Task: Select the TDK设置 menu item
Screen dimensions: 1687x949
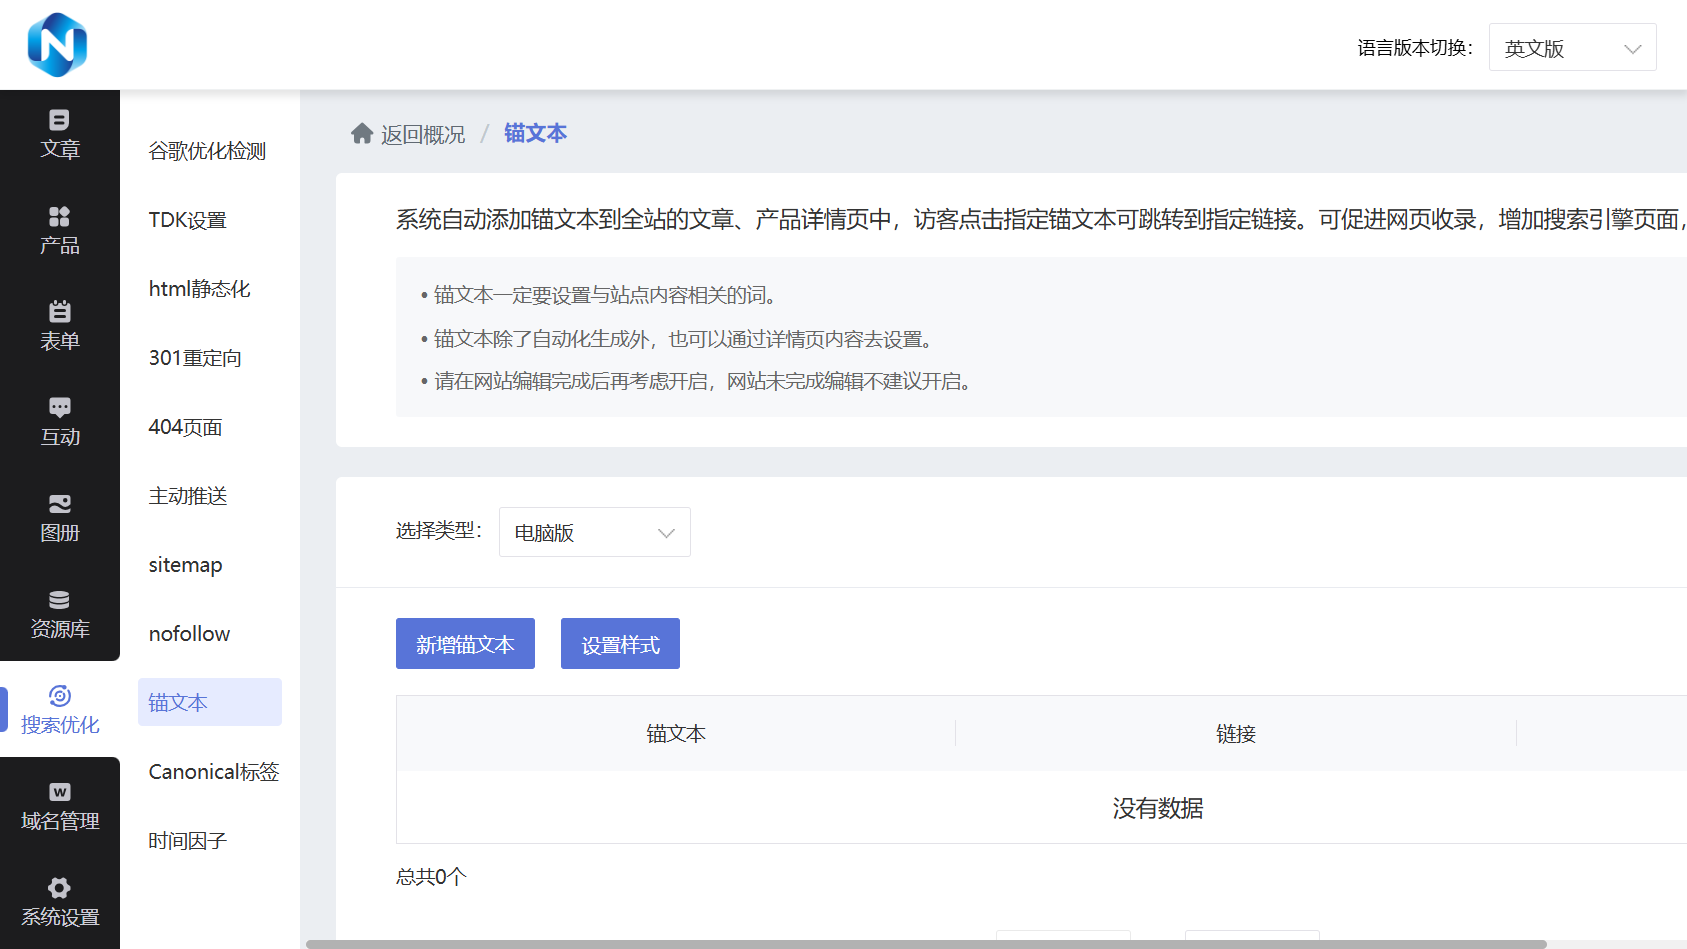Action: pos(188,220)
